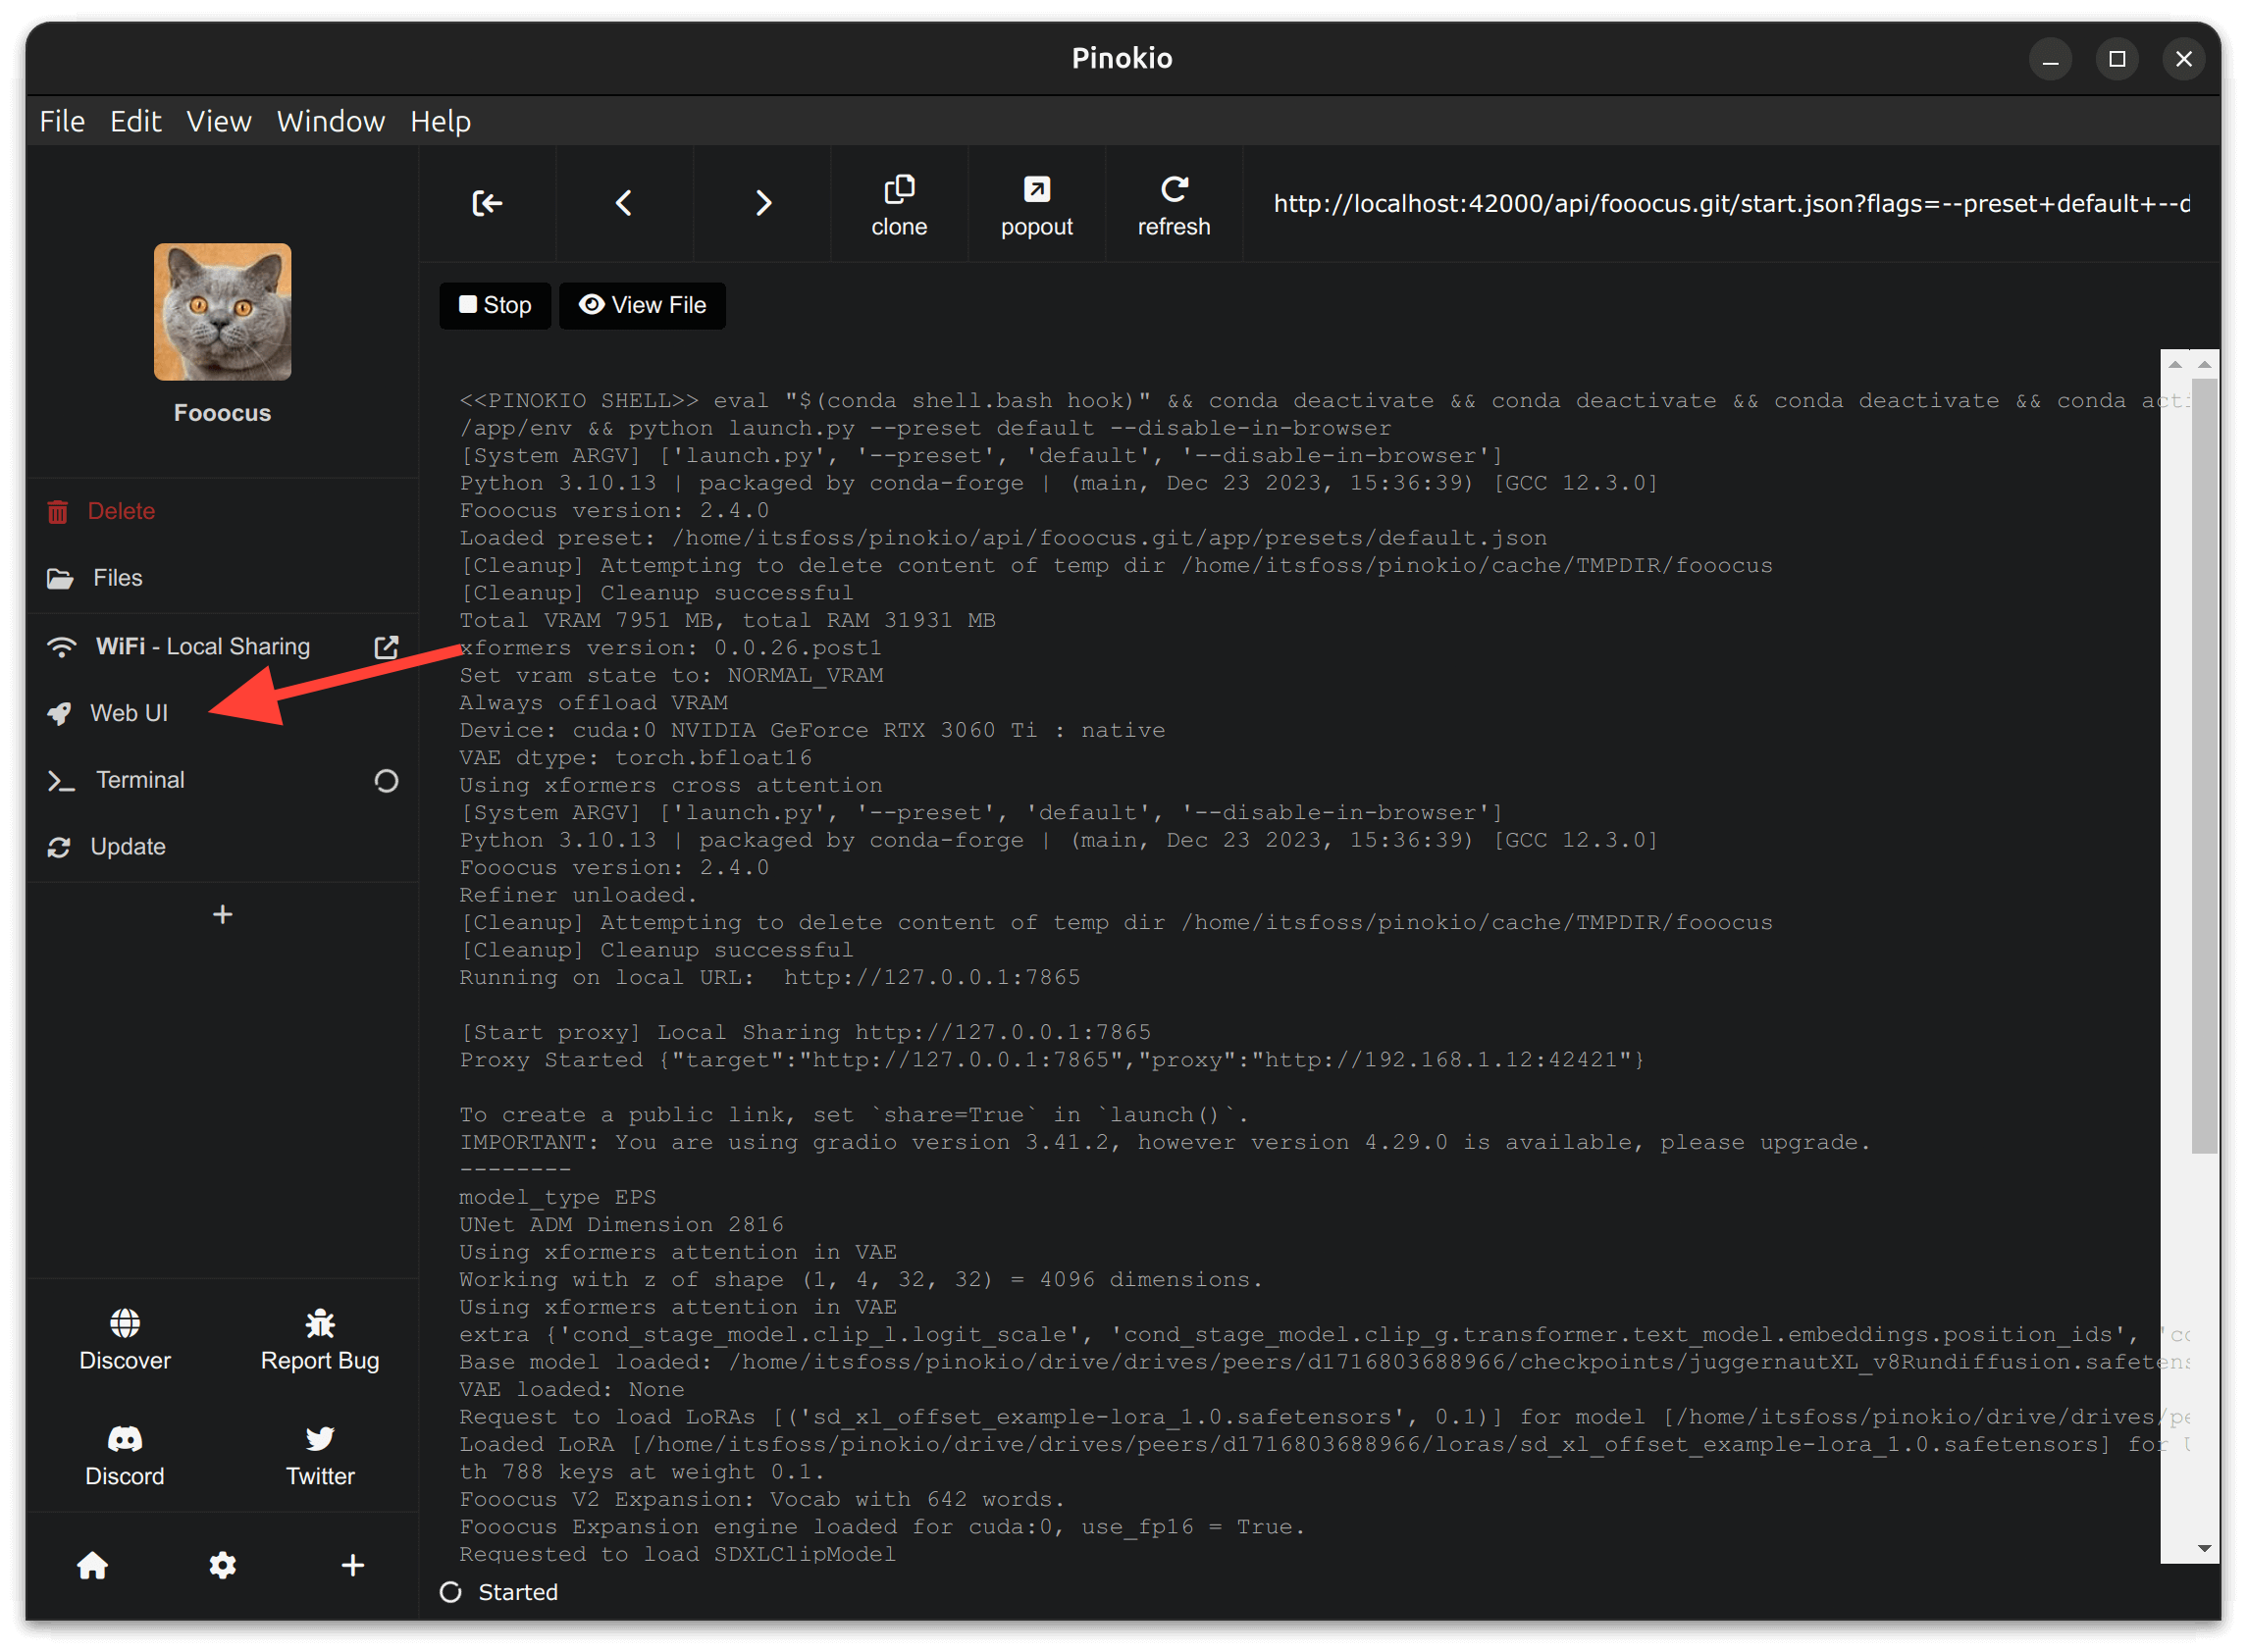Open the View File panel
The image size is (2247, 1652).
pos(642,303)
